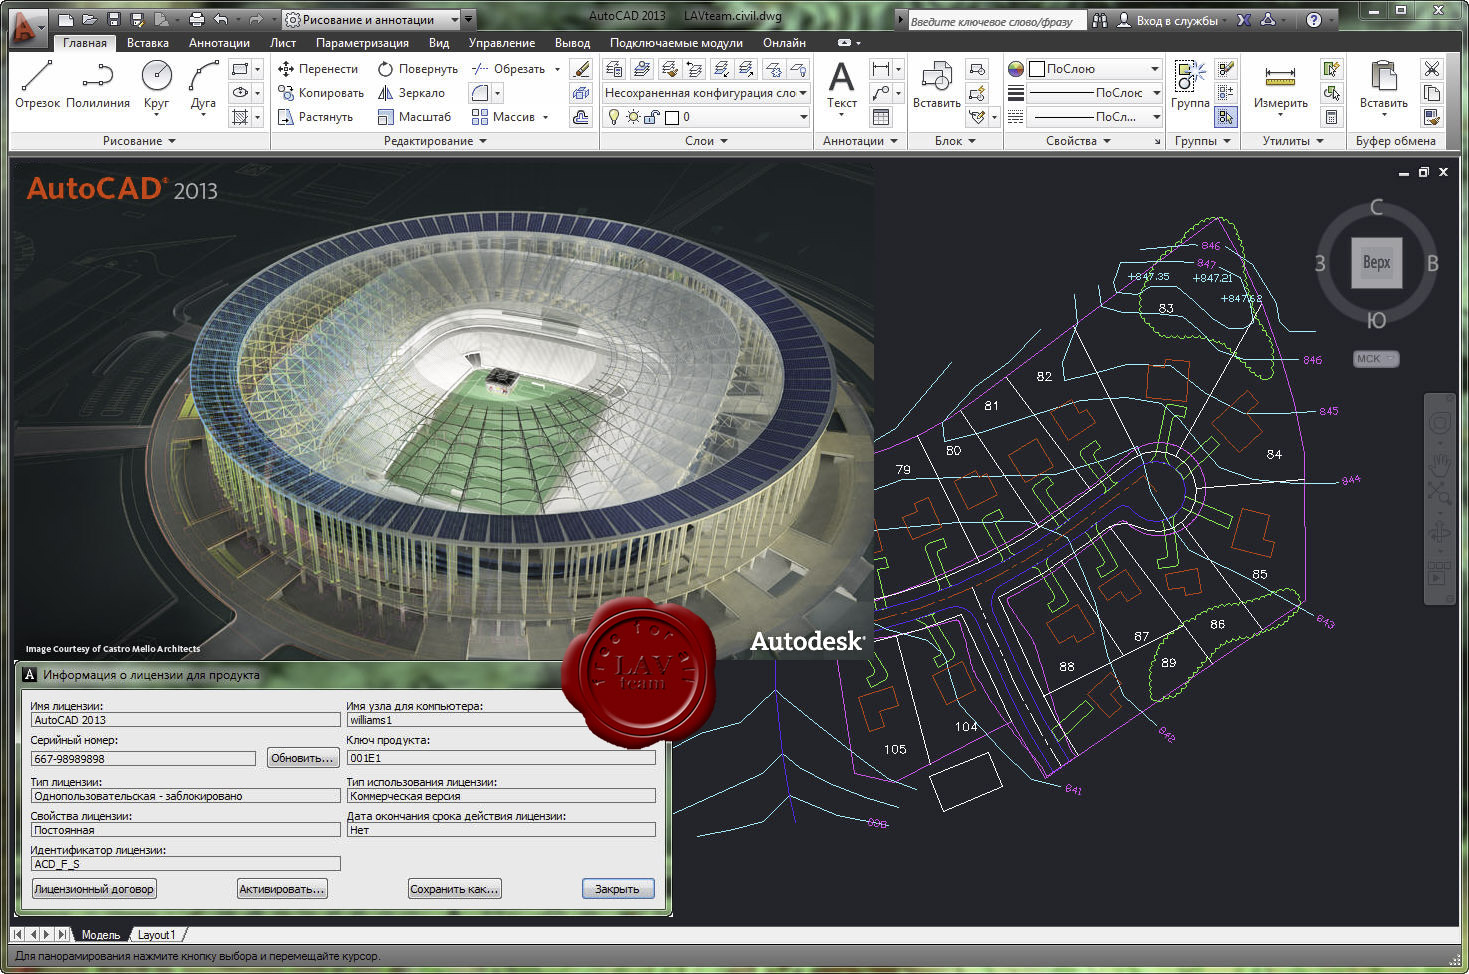Click the layer 0 color square swatch
The image size is (1469, 974).
pos(672,117)
